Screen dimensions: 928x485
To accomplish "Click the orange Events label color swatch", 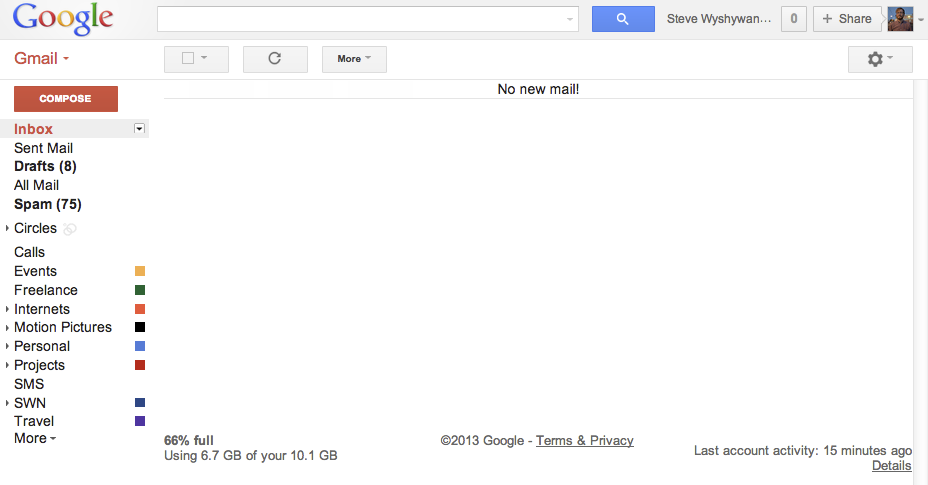I will pos(140,272).
